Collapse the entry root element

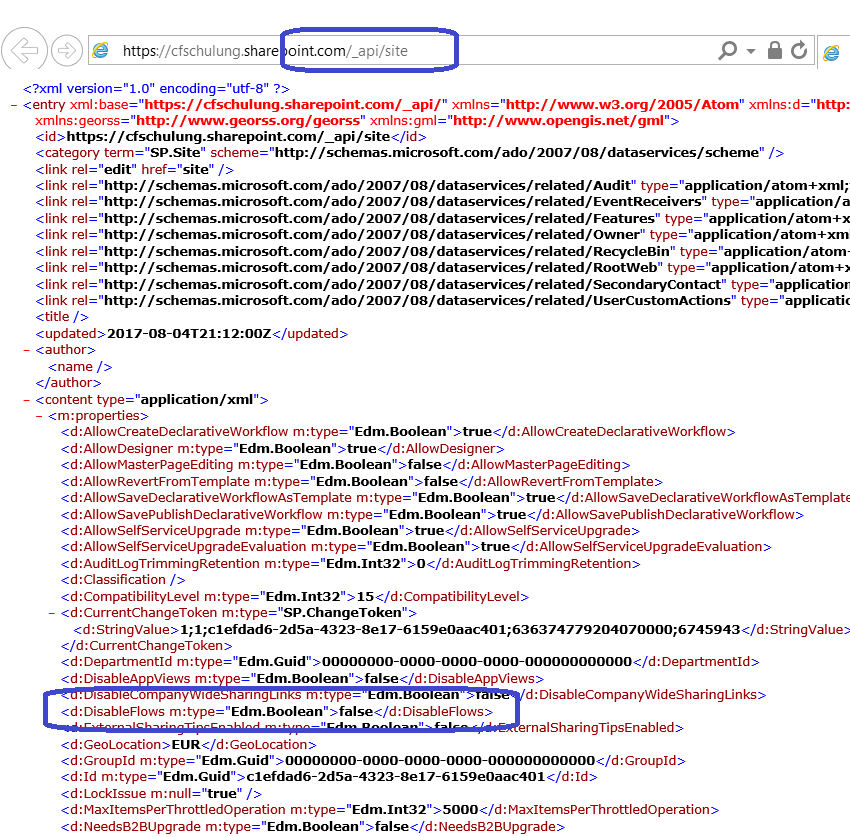14,105
